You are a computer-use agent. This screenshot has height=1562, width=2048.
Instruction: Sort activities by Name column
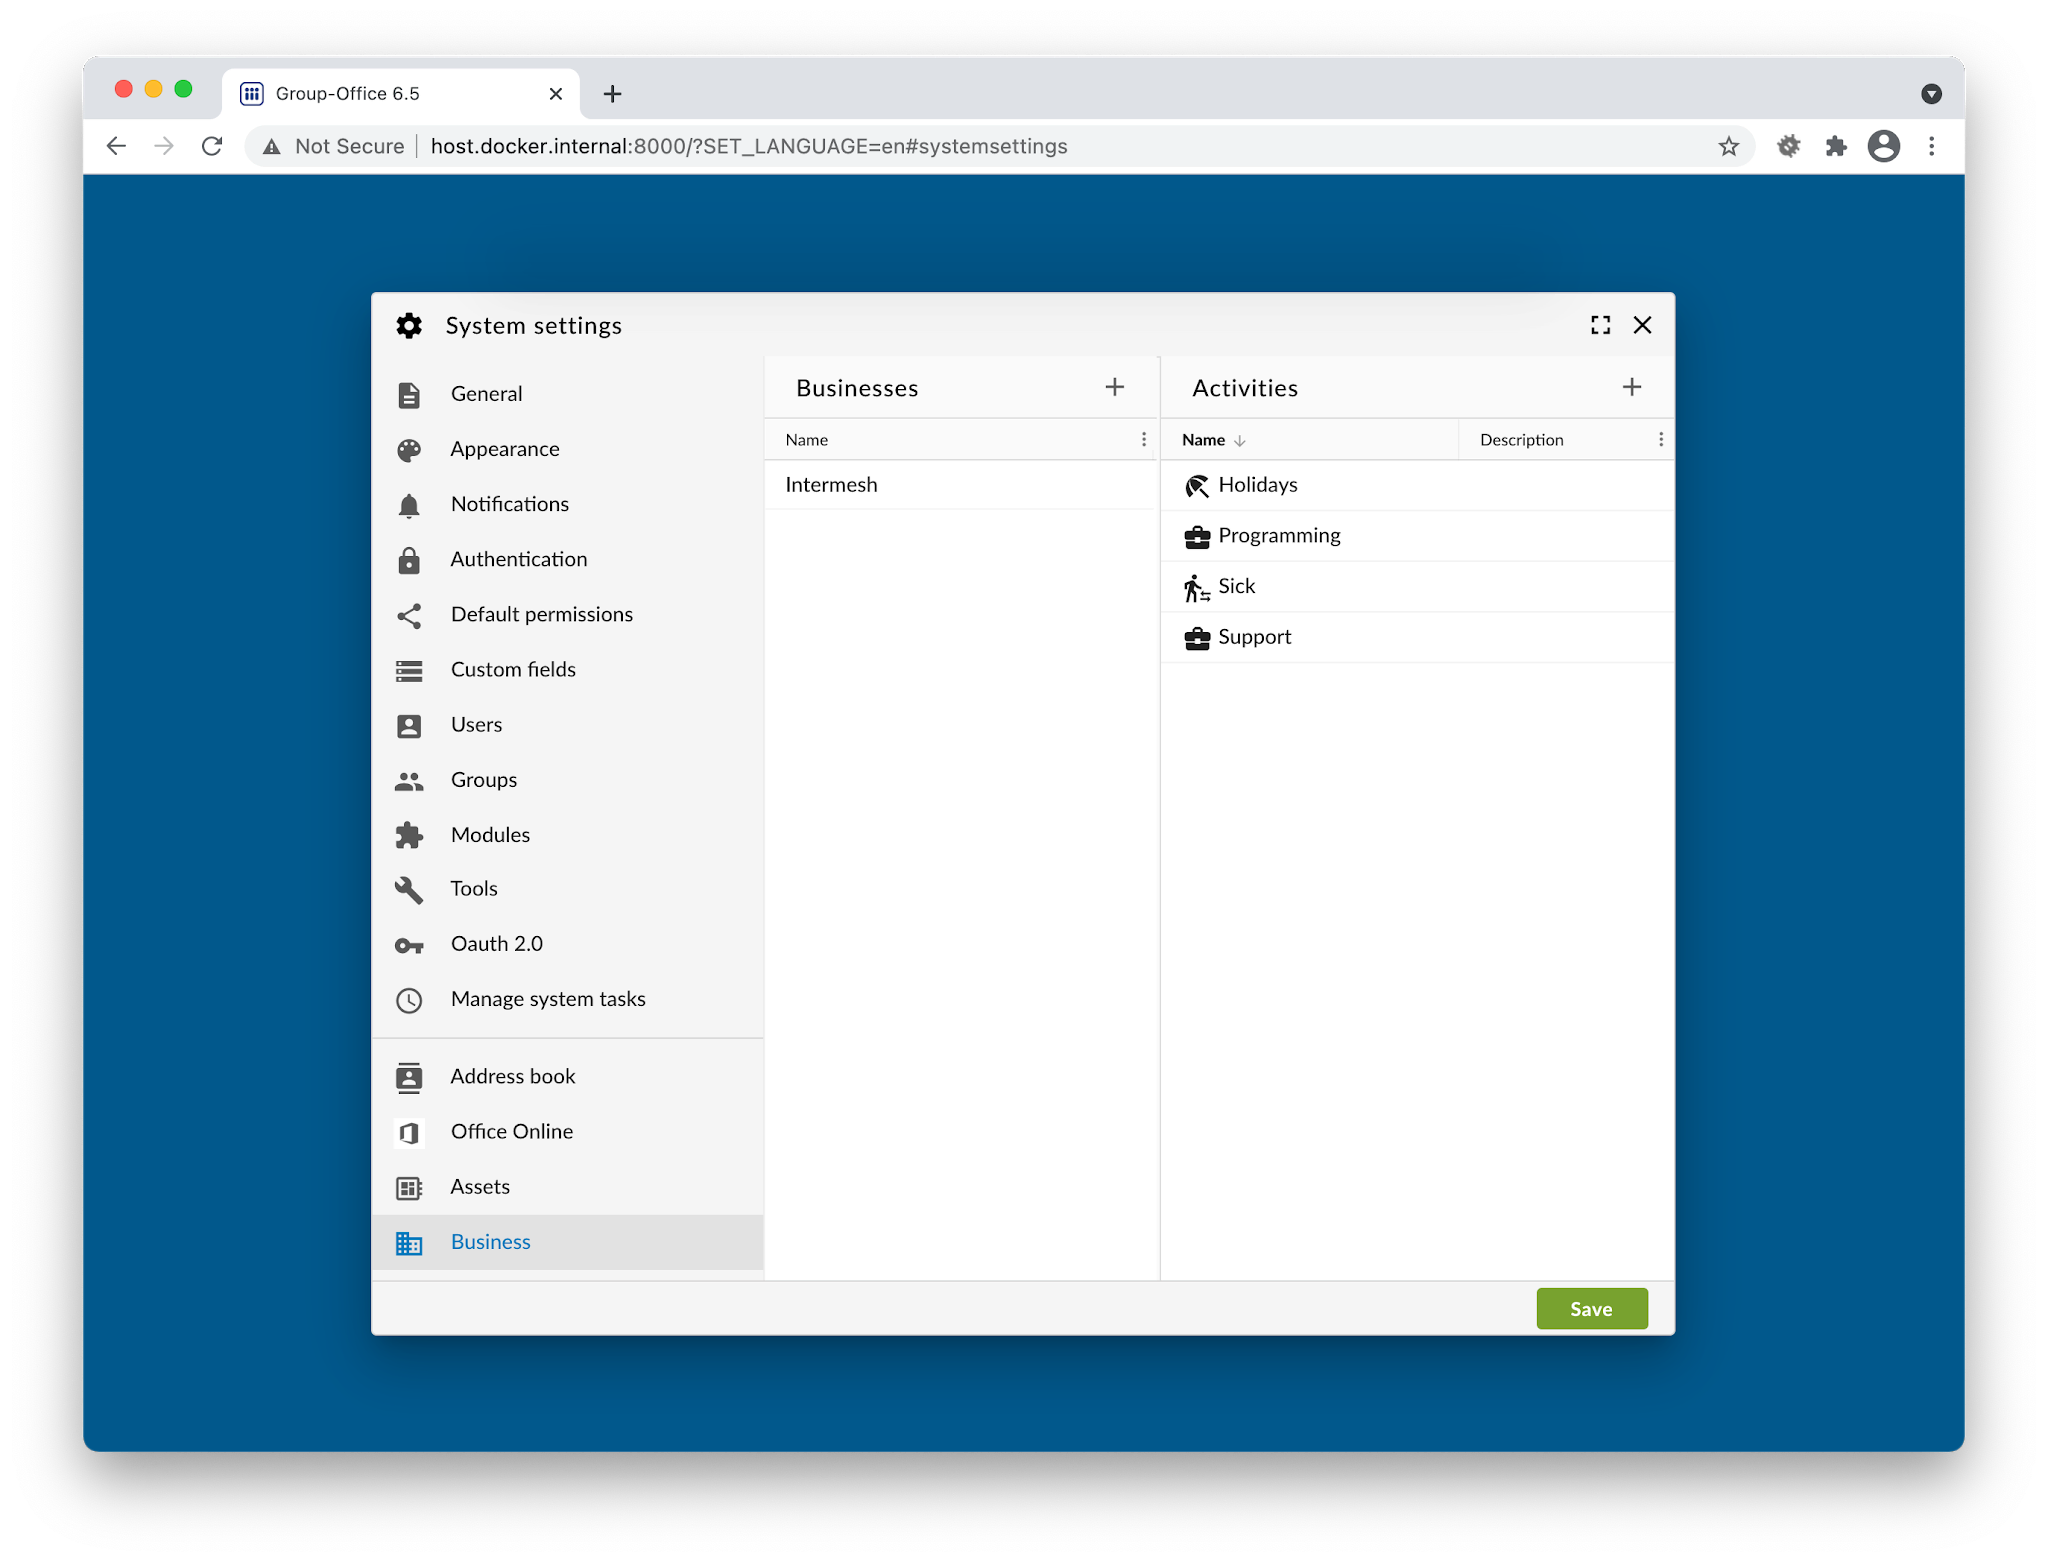1204,440
